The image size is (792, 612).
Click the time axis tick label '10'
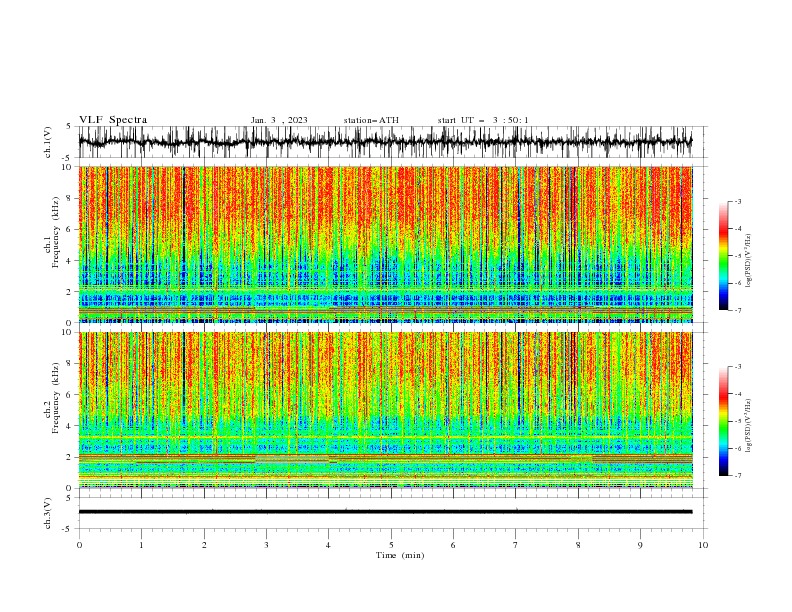pyautogui.click(x=703, y=545)
